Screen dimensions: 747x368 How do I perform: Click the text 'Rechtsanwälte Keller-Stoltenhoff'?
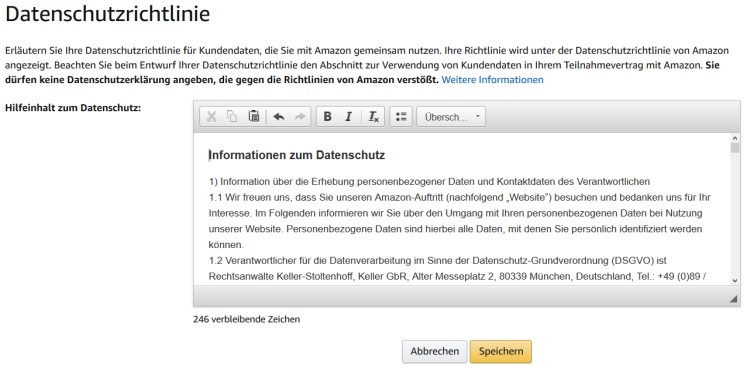pos(282,276)
